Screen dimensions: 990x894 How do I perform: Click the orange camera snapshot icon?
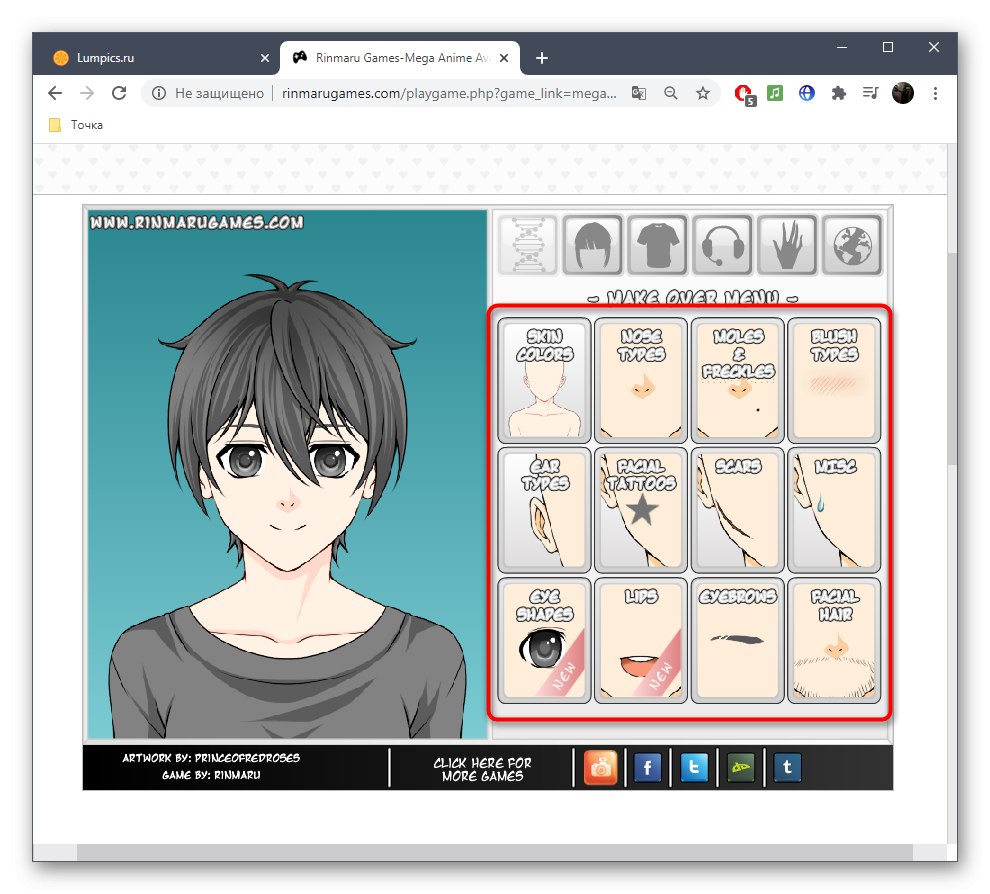[600, 767]
